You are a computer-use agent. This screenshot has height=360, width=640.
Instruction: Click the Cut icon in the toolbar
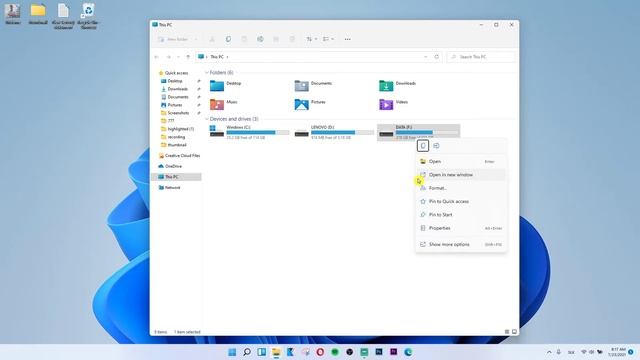tap(212, 39)
